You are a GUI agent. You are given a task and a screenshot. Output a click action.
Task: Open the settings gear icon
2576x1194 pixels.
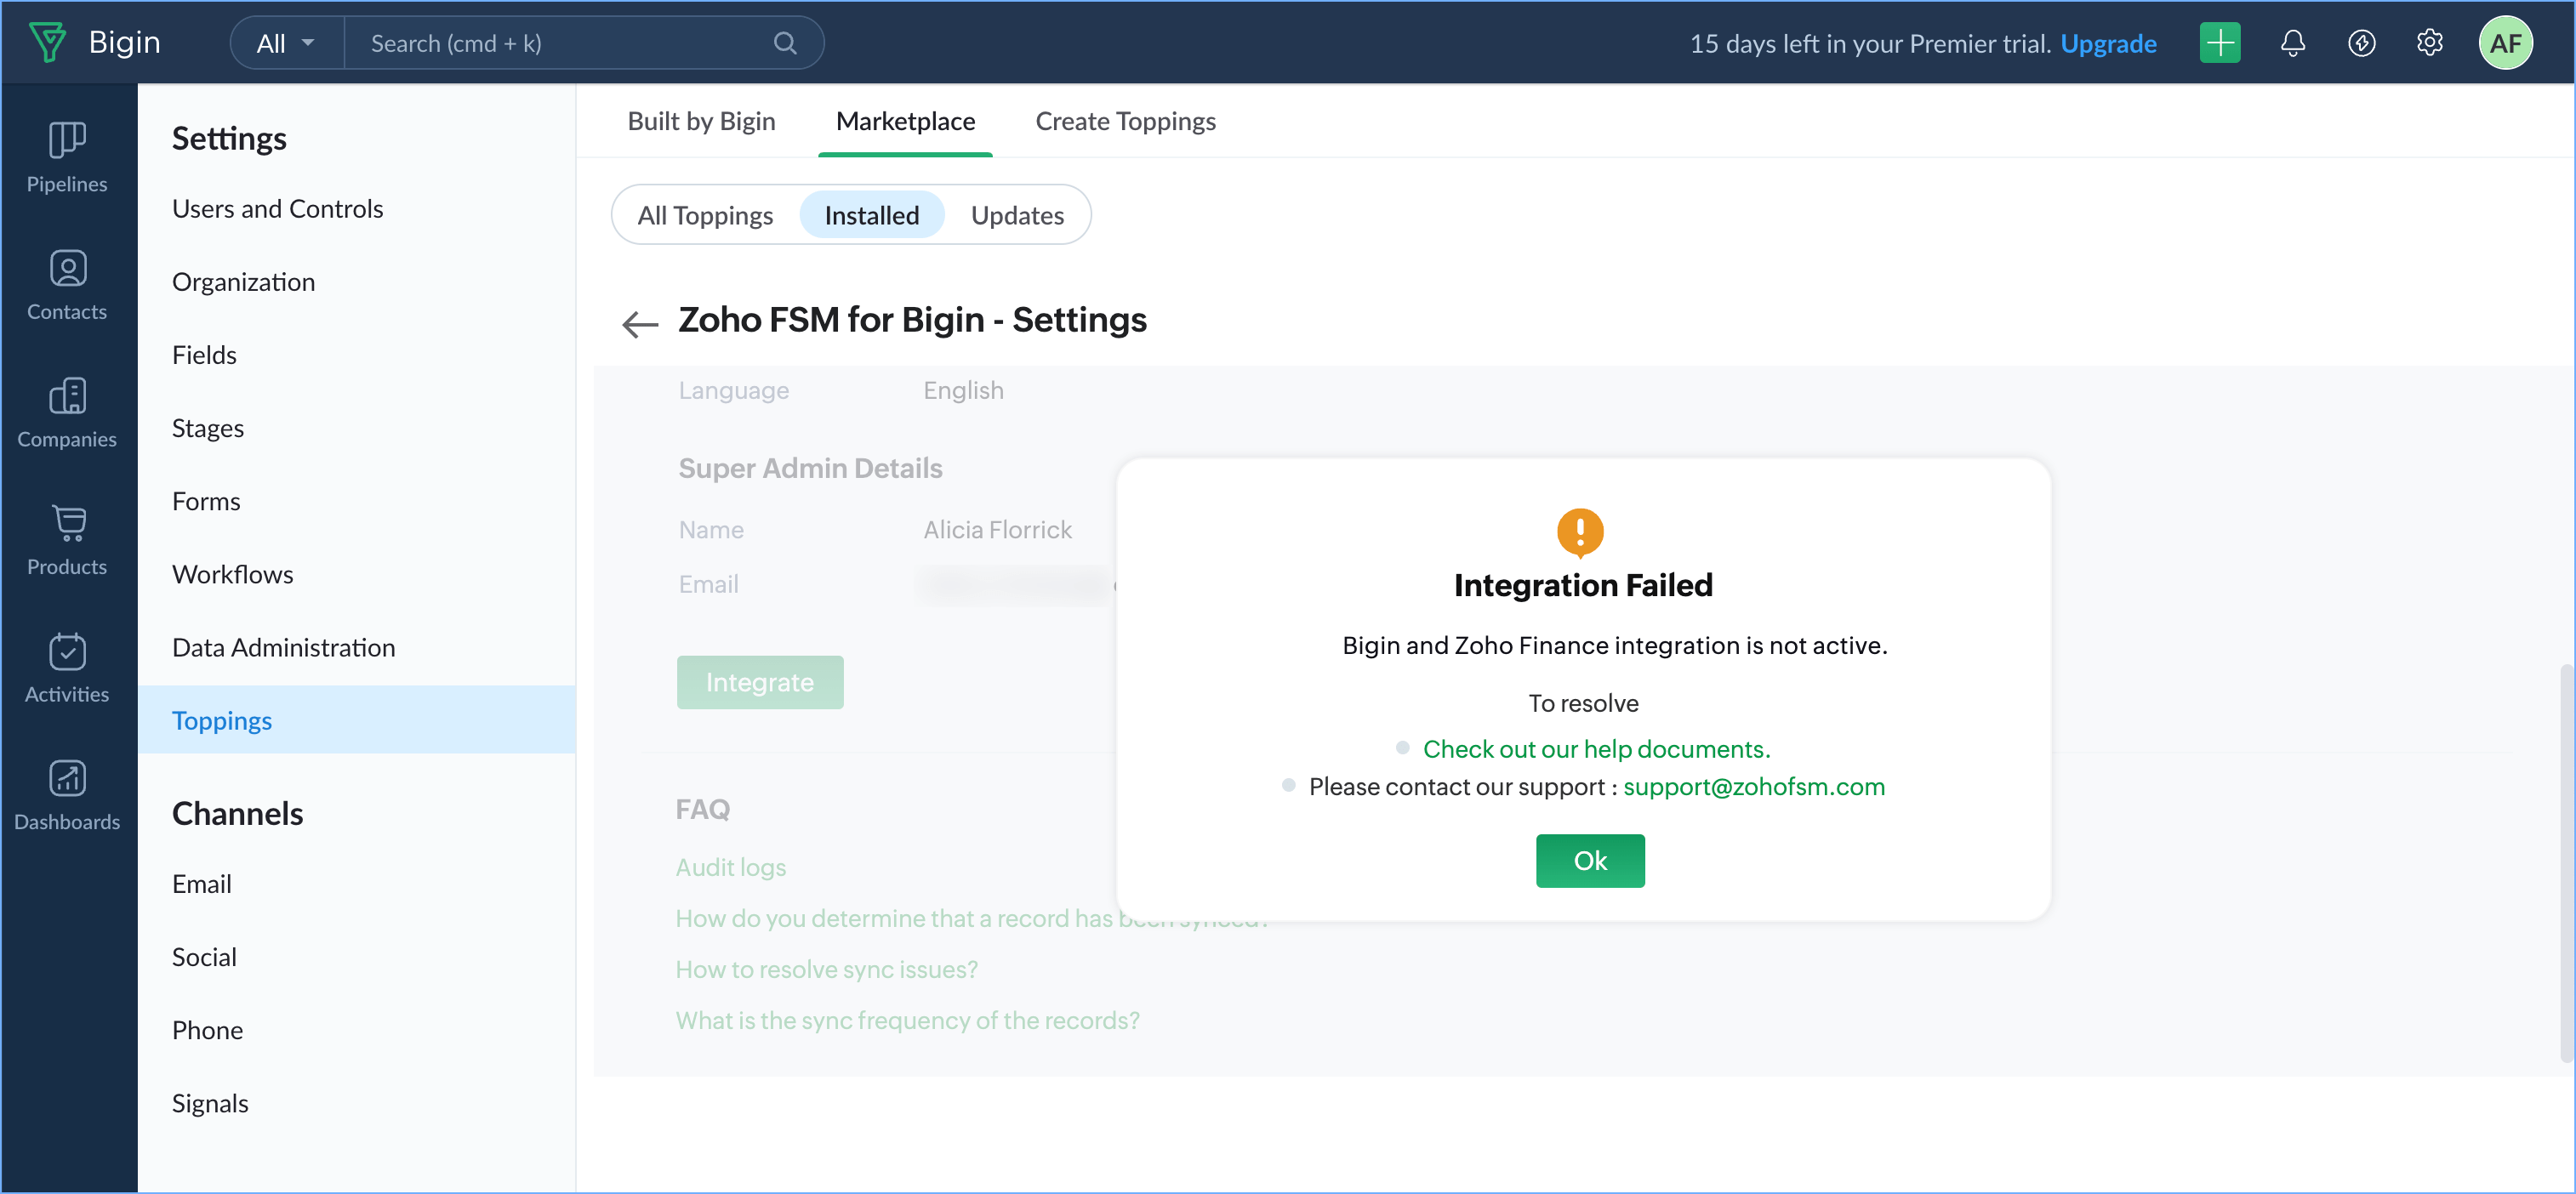coord(2429,43)
